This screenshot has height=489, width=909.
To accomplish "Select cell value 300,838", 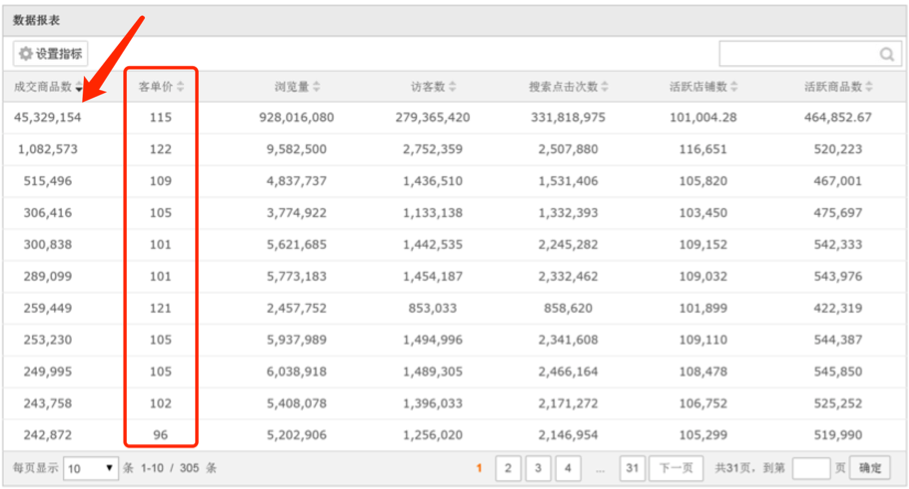I will click(x=48, y=244).
